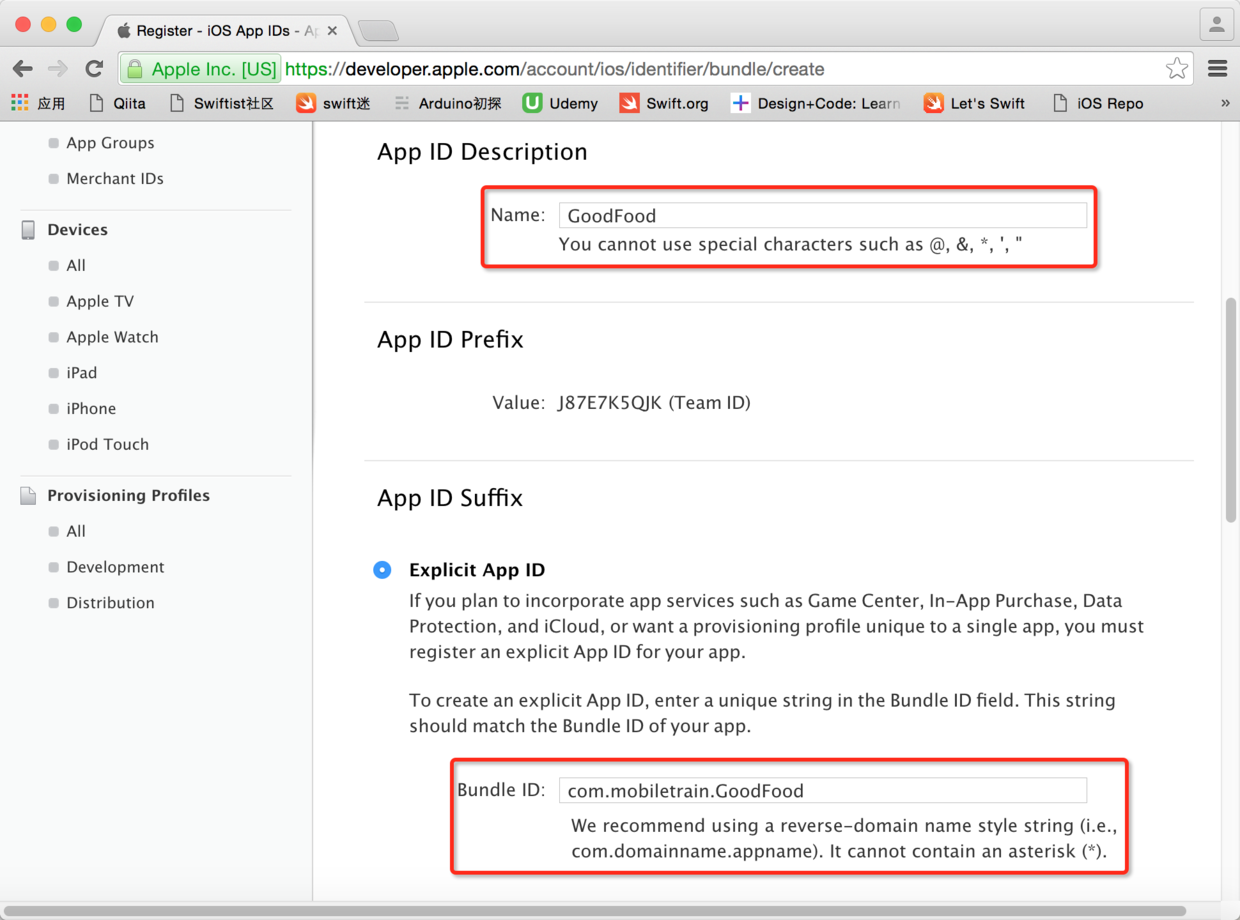Select the Explicit App ID radio button
The width and height of the screenshot is (1240, 920).
(x=382, y=570)
